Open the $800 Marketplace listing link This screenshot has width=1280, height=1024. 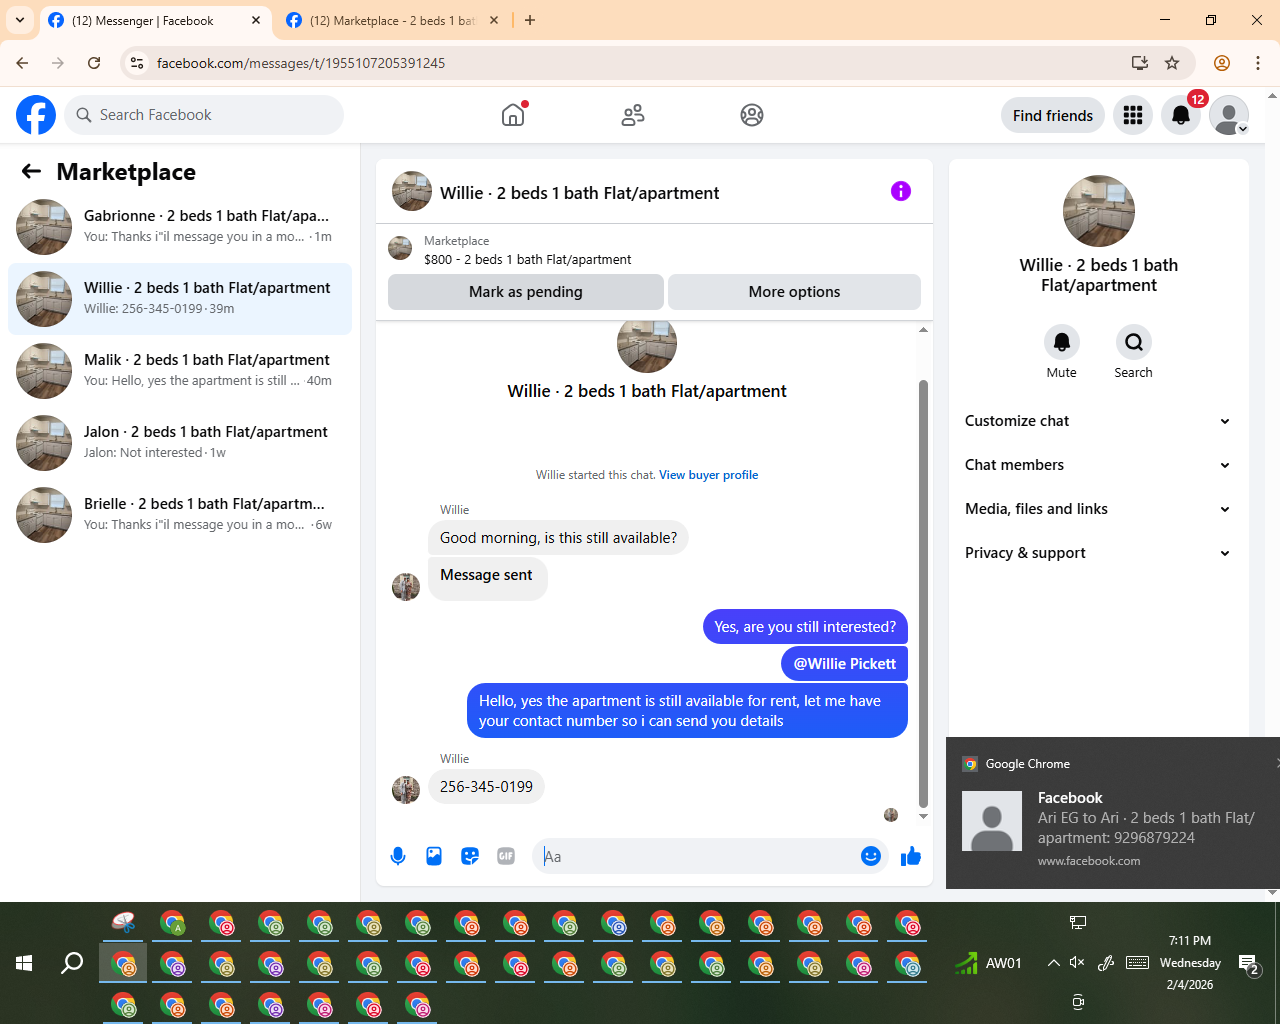(527, 260)
